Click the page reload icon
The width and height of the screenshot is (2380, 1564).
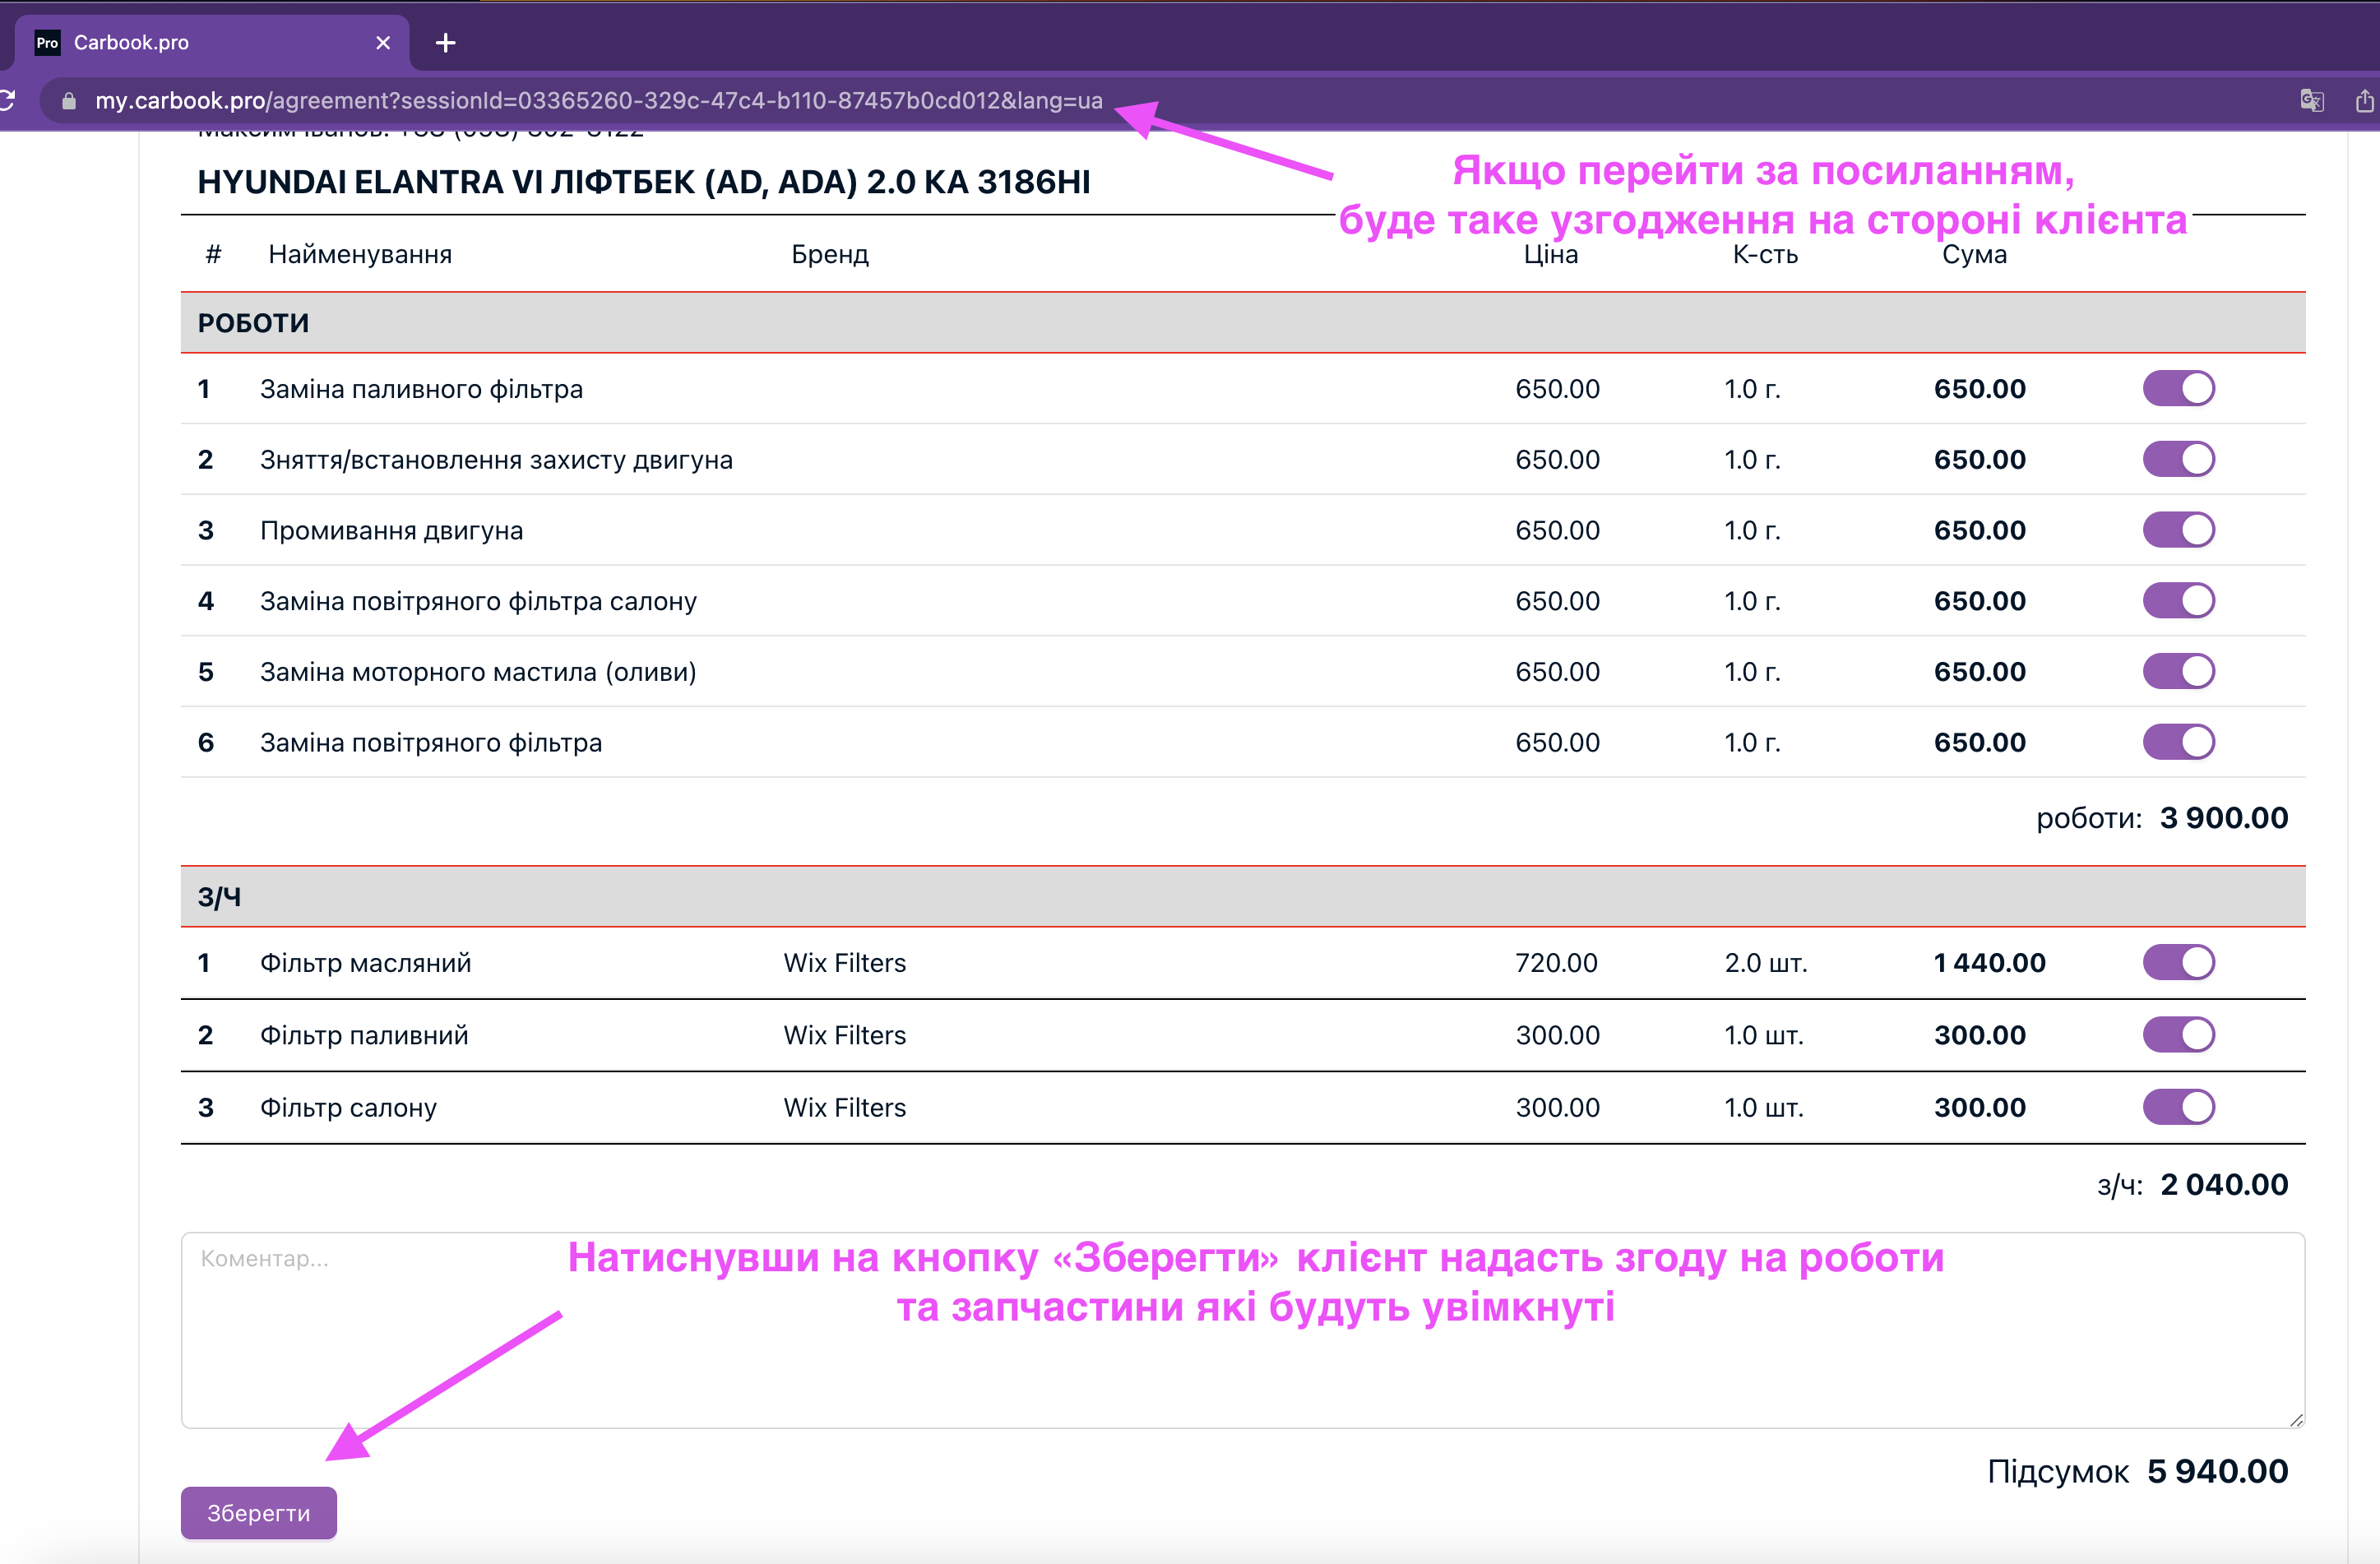pos(6,100)
